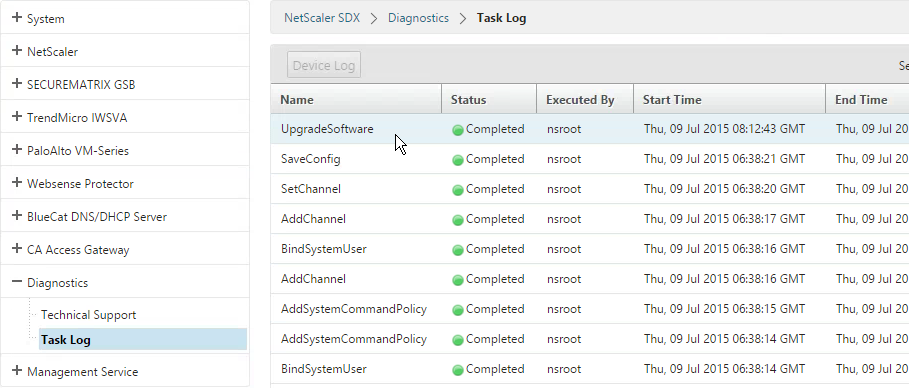Expand Websense Protector plus icon
This screenshot has width=909, height=388.
click(17, 183)
